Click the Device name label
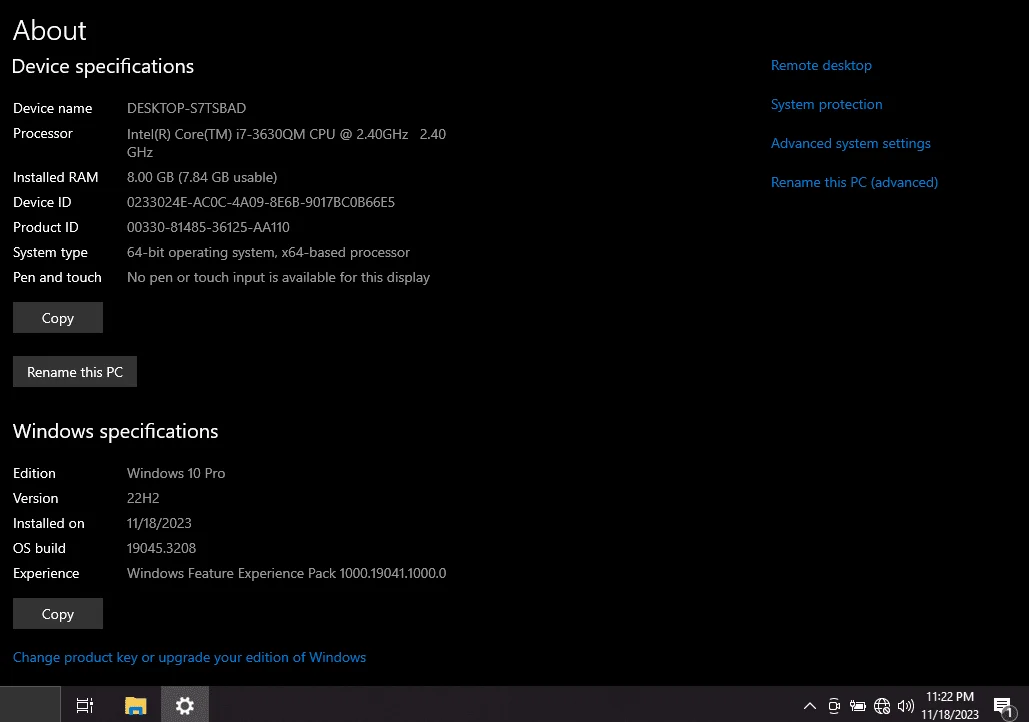 click(x=52, y=108)
